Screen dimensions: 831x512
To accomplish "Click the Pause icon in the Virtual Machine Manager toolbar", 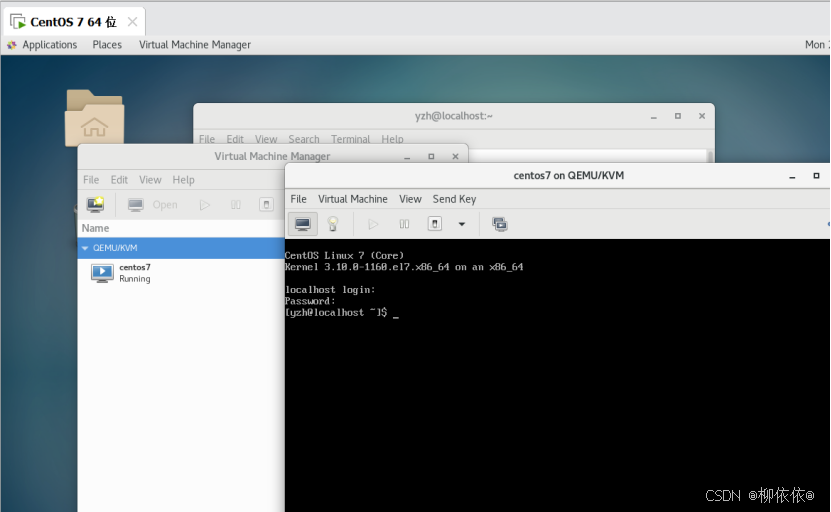I will pyautogui.click(x=236, y=205).
